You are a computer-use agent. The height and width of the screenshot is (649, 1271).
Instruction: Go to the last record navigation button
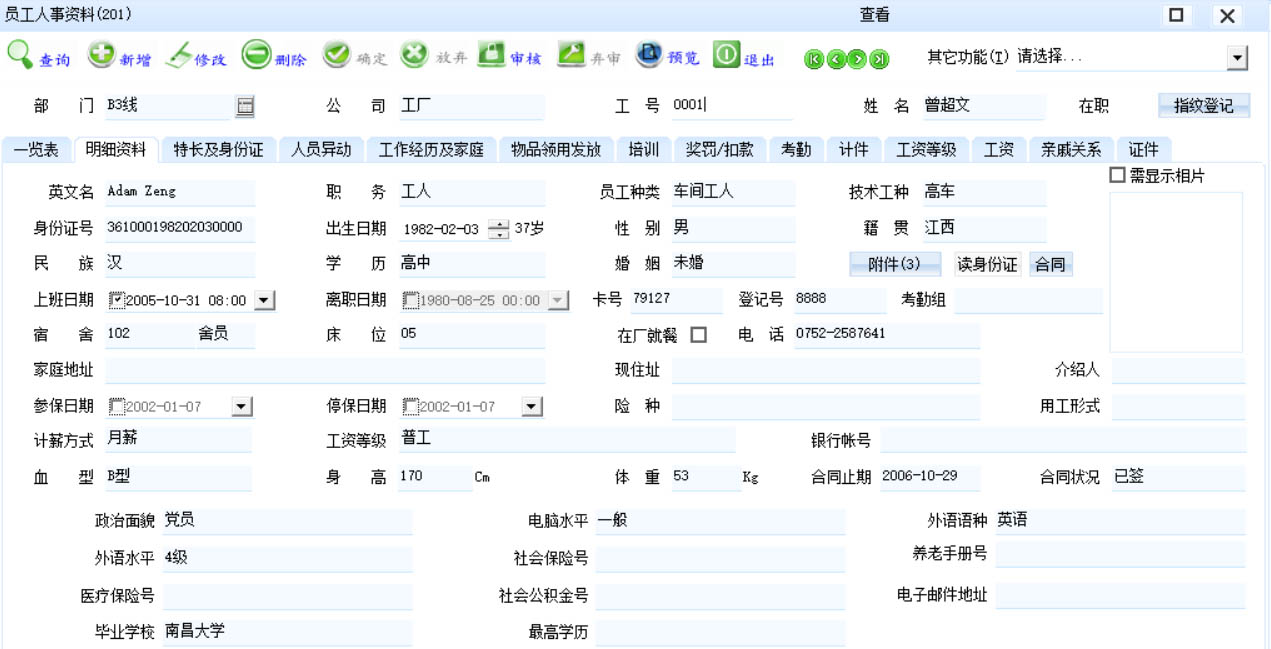pos(879,60)
